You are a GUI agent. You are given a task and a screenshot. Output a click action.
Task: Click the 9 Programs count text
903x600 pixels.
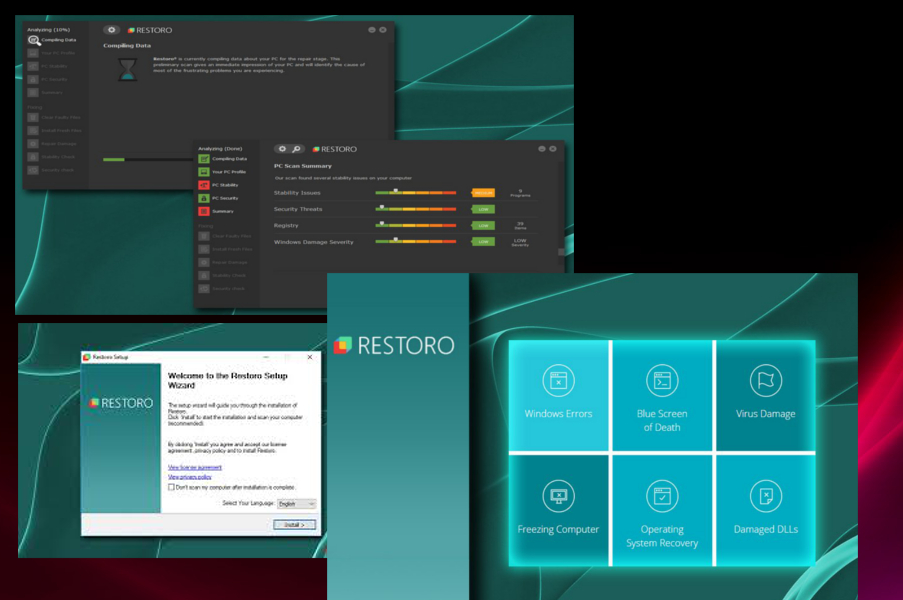tap(520, 193)
